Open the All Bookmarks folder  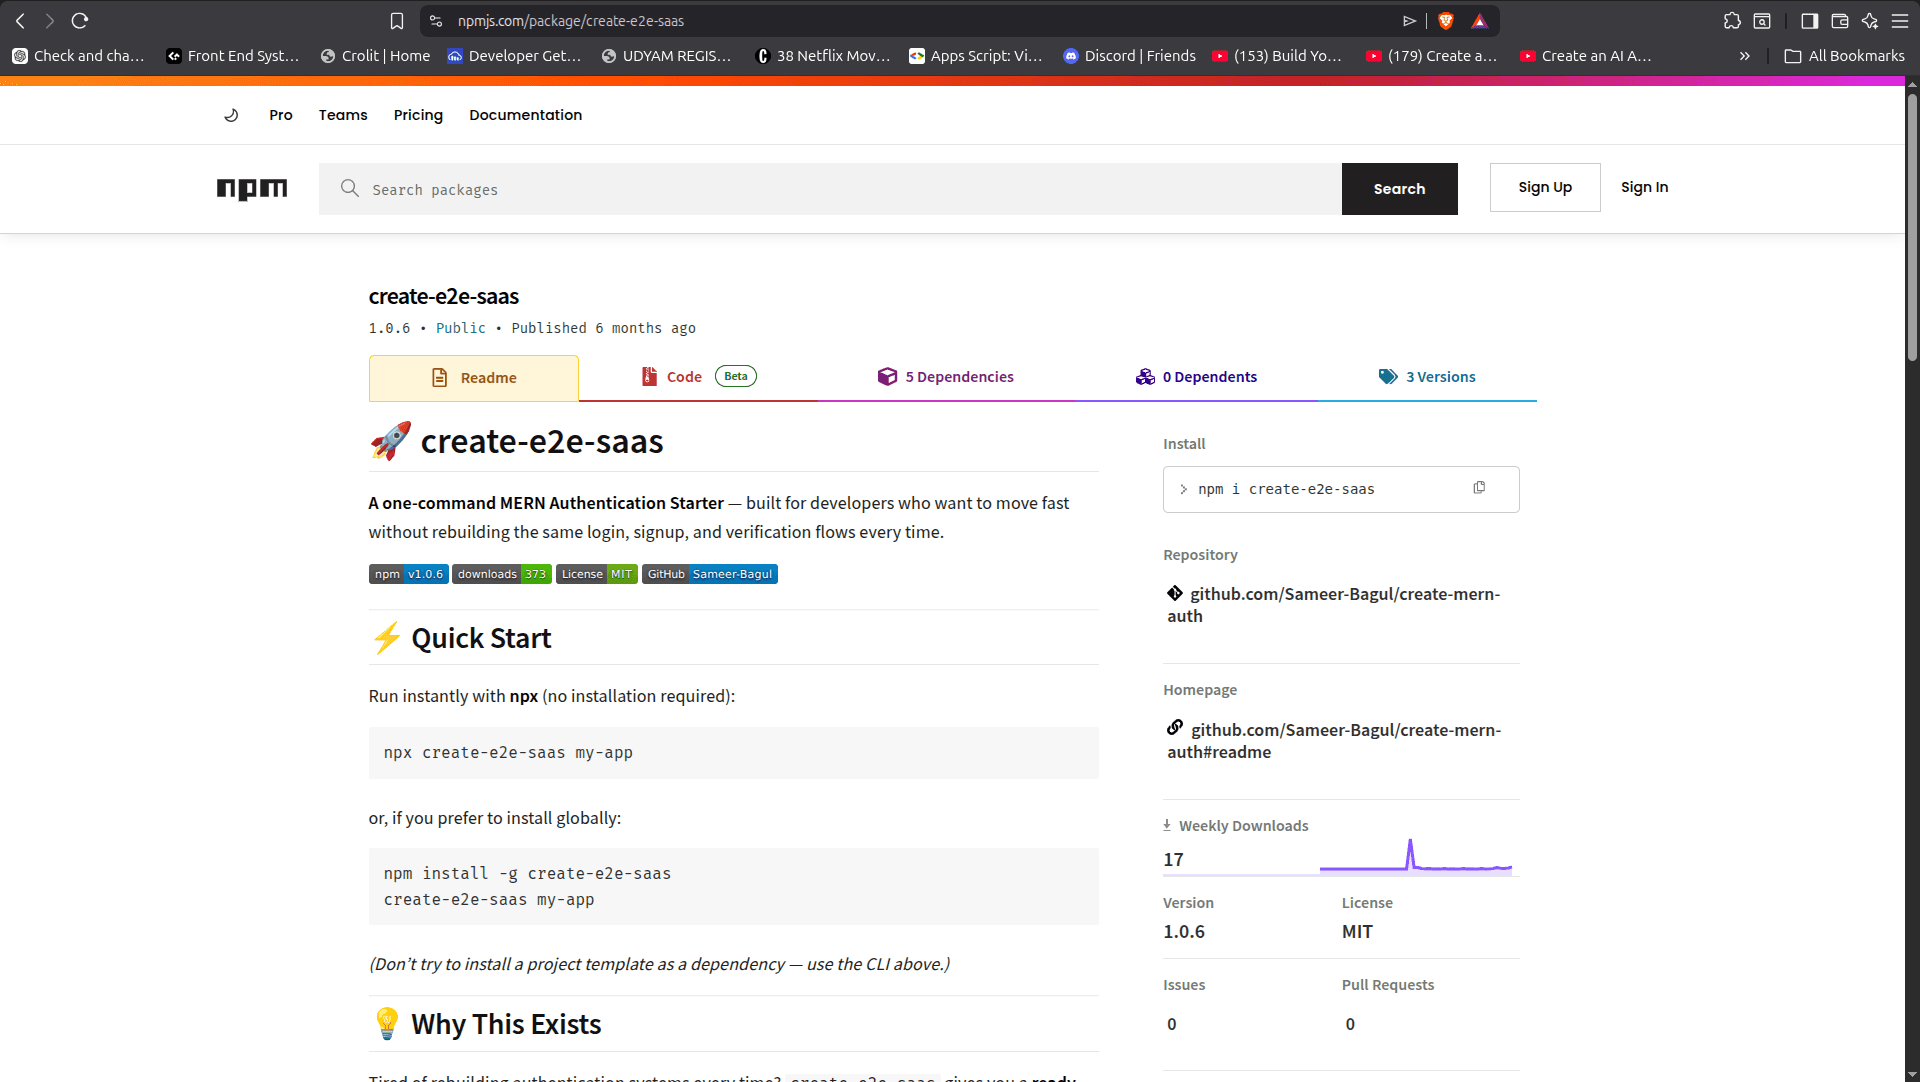tap(1845, 56)
